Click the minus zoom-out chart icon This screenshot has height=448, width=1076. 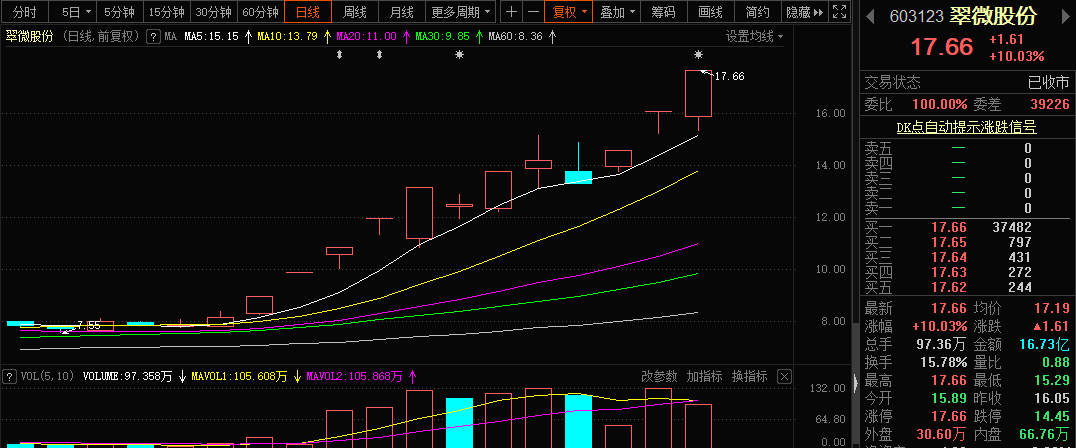pyautogui.click(x=533, y=12)
